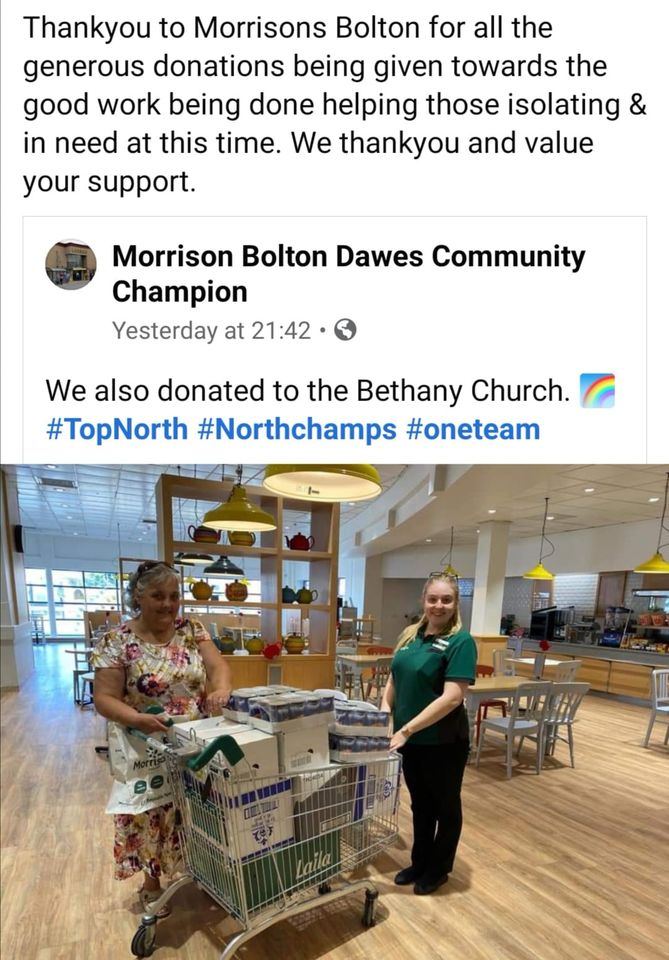This screenshot has height=960, width=669.
Task: Click the 'your support.' closing line of the post
Action: (x=110, y=182)
